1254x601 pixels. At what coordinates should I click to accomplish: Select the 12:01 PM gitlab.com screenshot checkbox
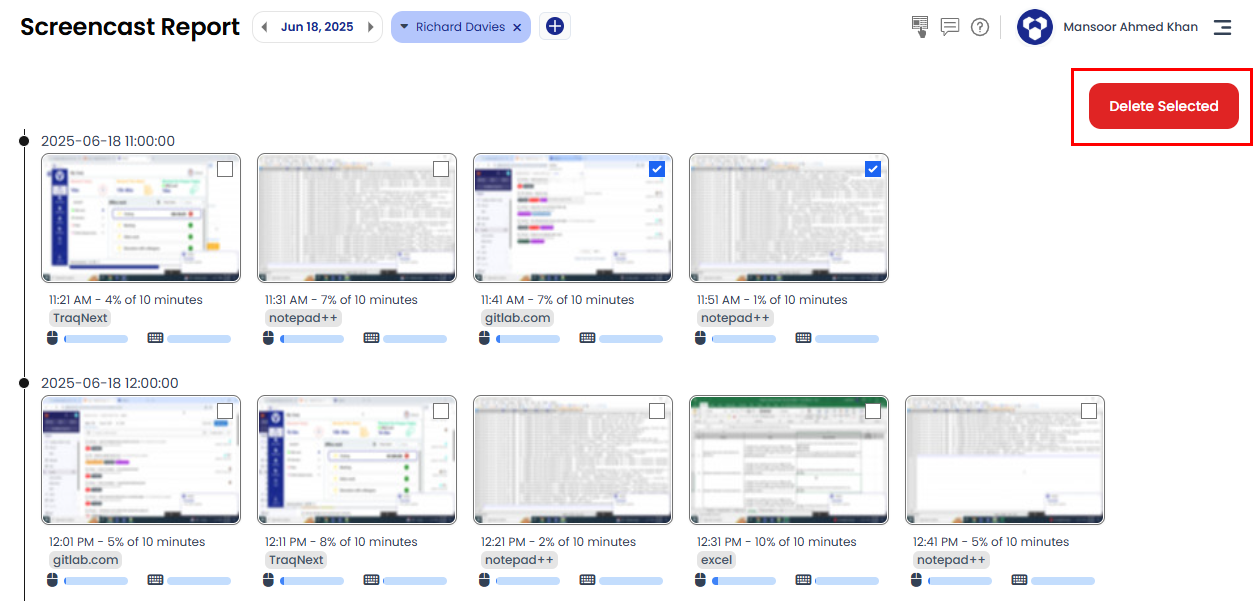224,410
